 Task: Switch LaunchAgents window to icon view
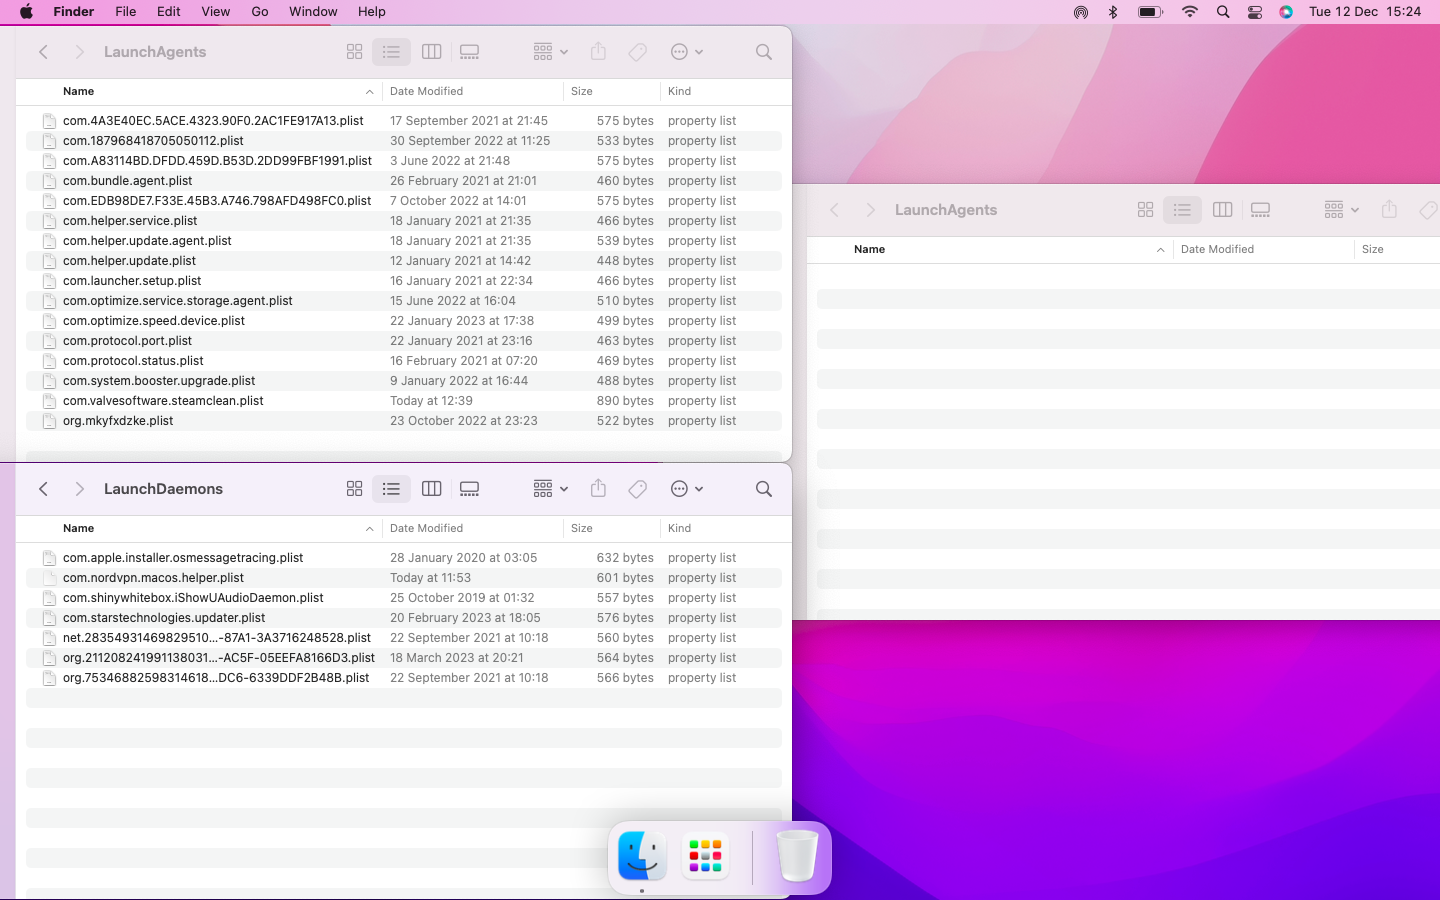[x=354, y=52]
